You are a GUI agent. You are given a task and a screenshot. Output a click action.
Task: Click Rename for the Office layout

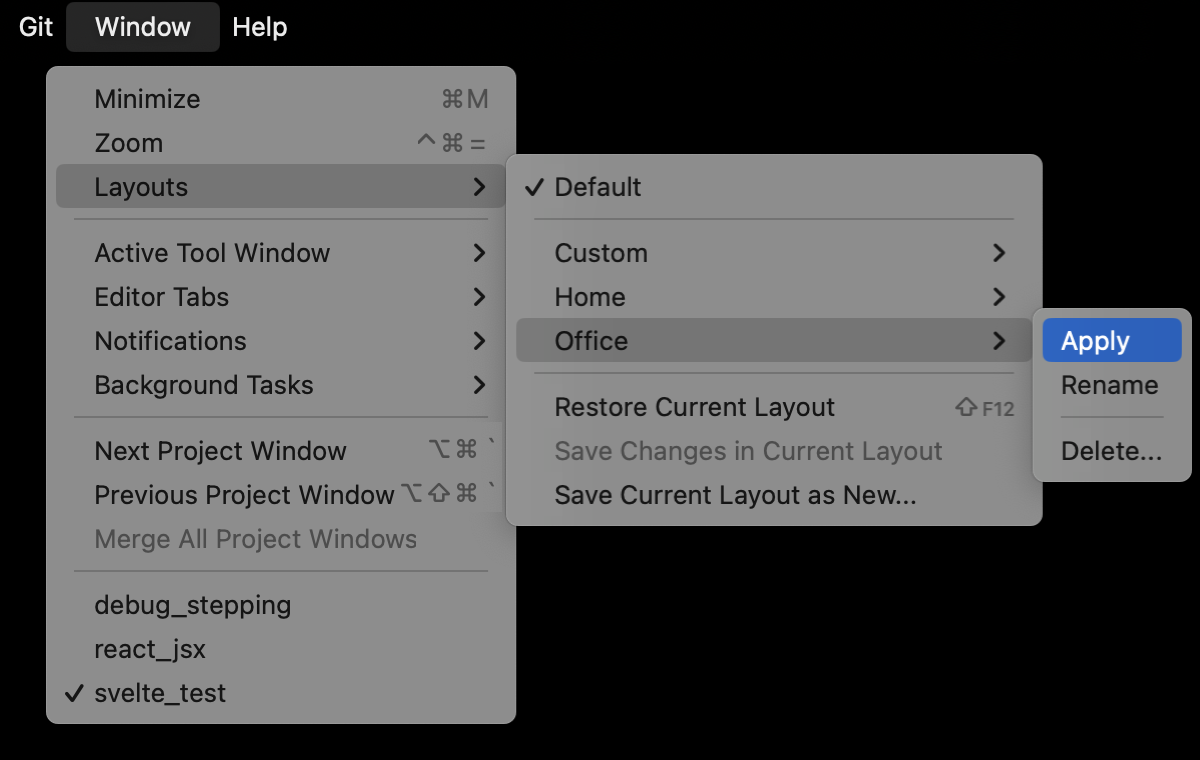(x=1108, y=385)
